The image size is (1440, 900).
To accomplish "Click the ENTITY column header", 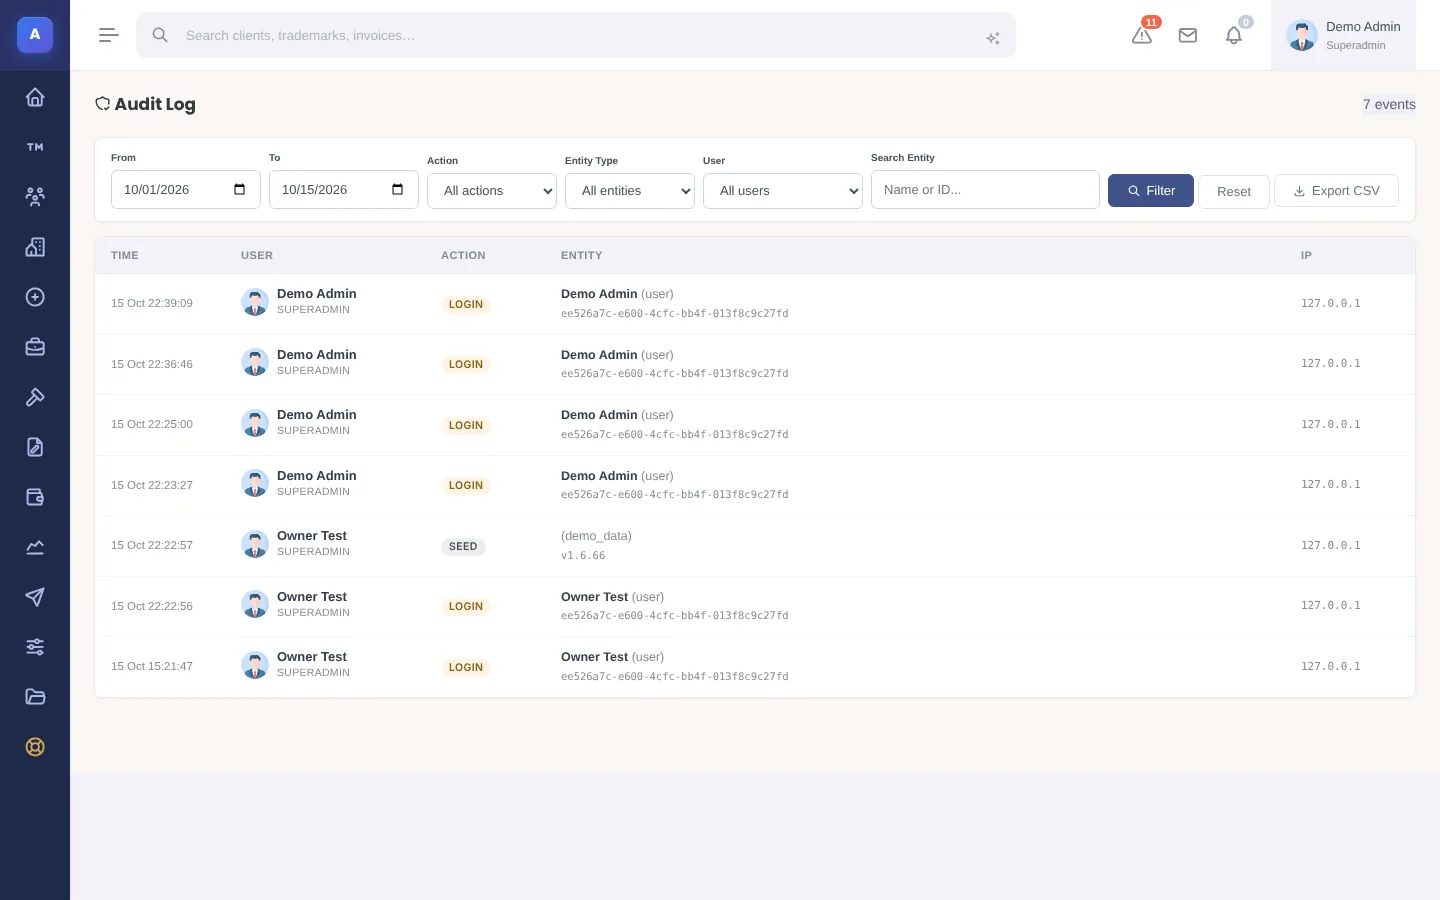I will [x=582, y=256].
